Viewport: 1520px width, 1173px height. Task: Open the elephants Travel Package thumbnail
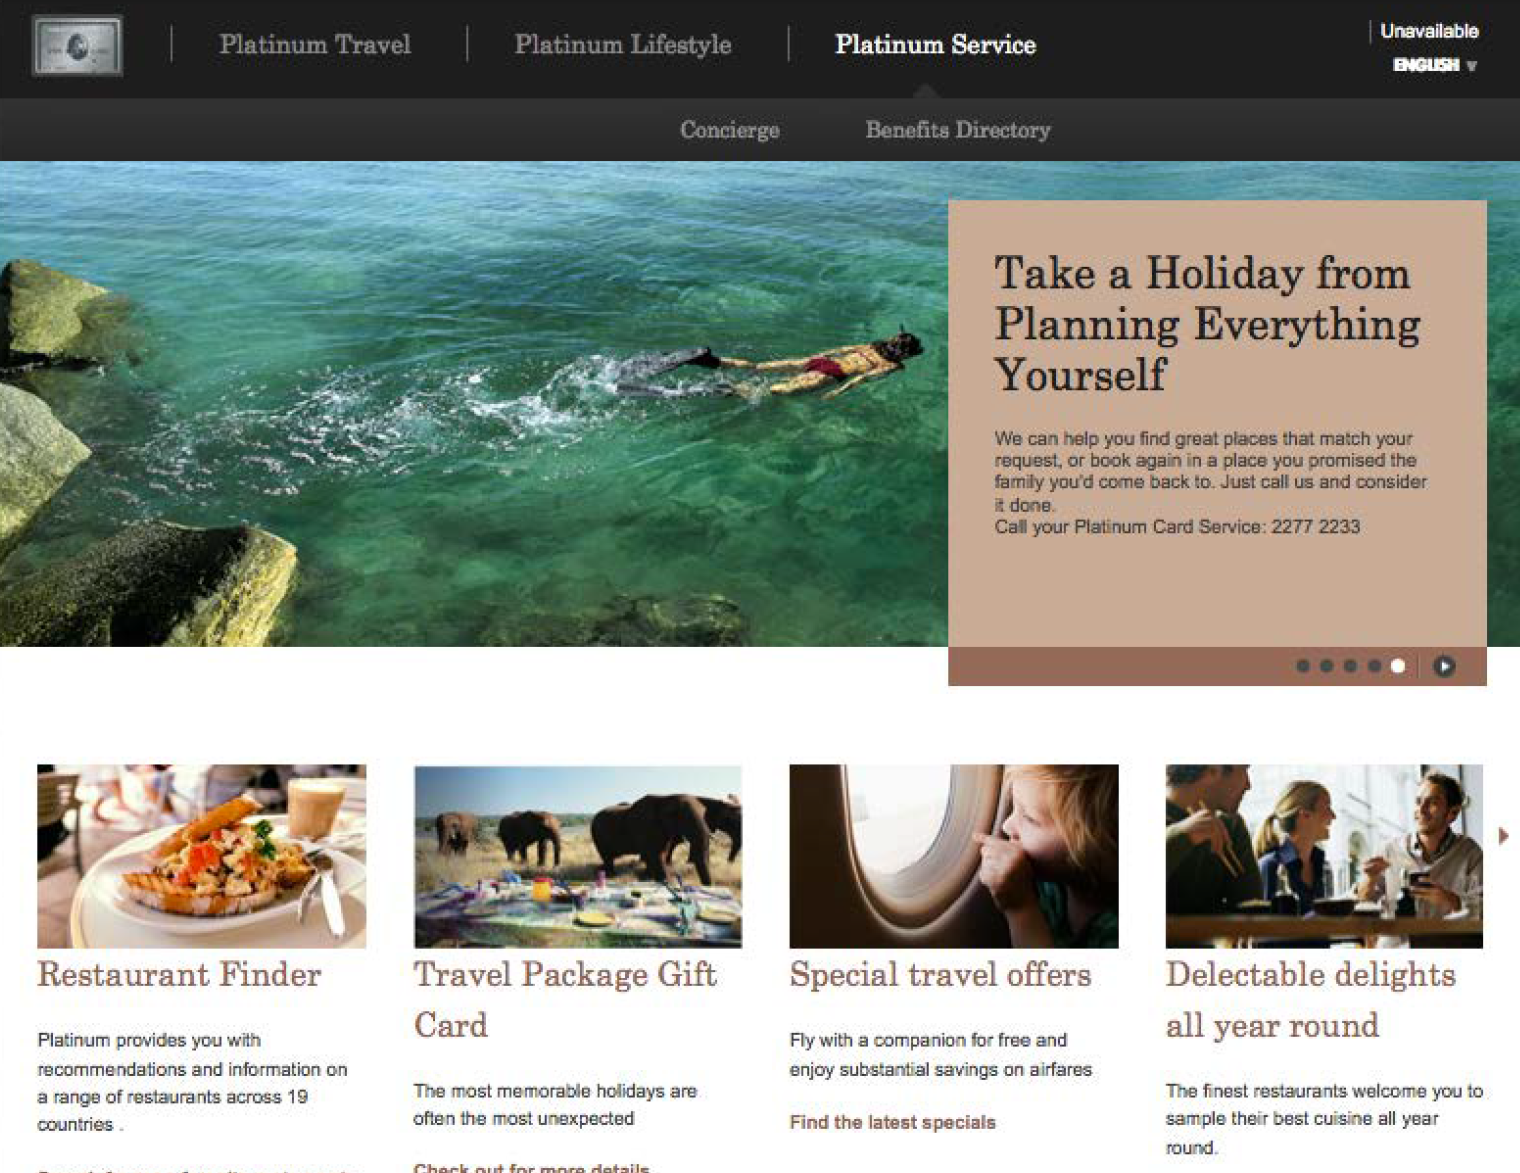point(578,856)
